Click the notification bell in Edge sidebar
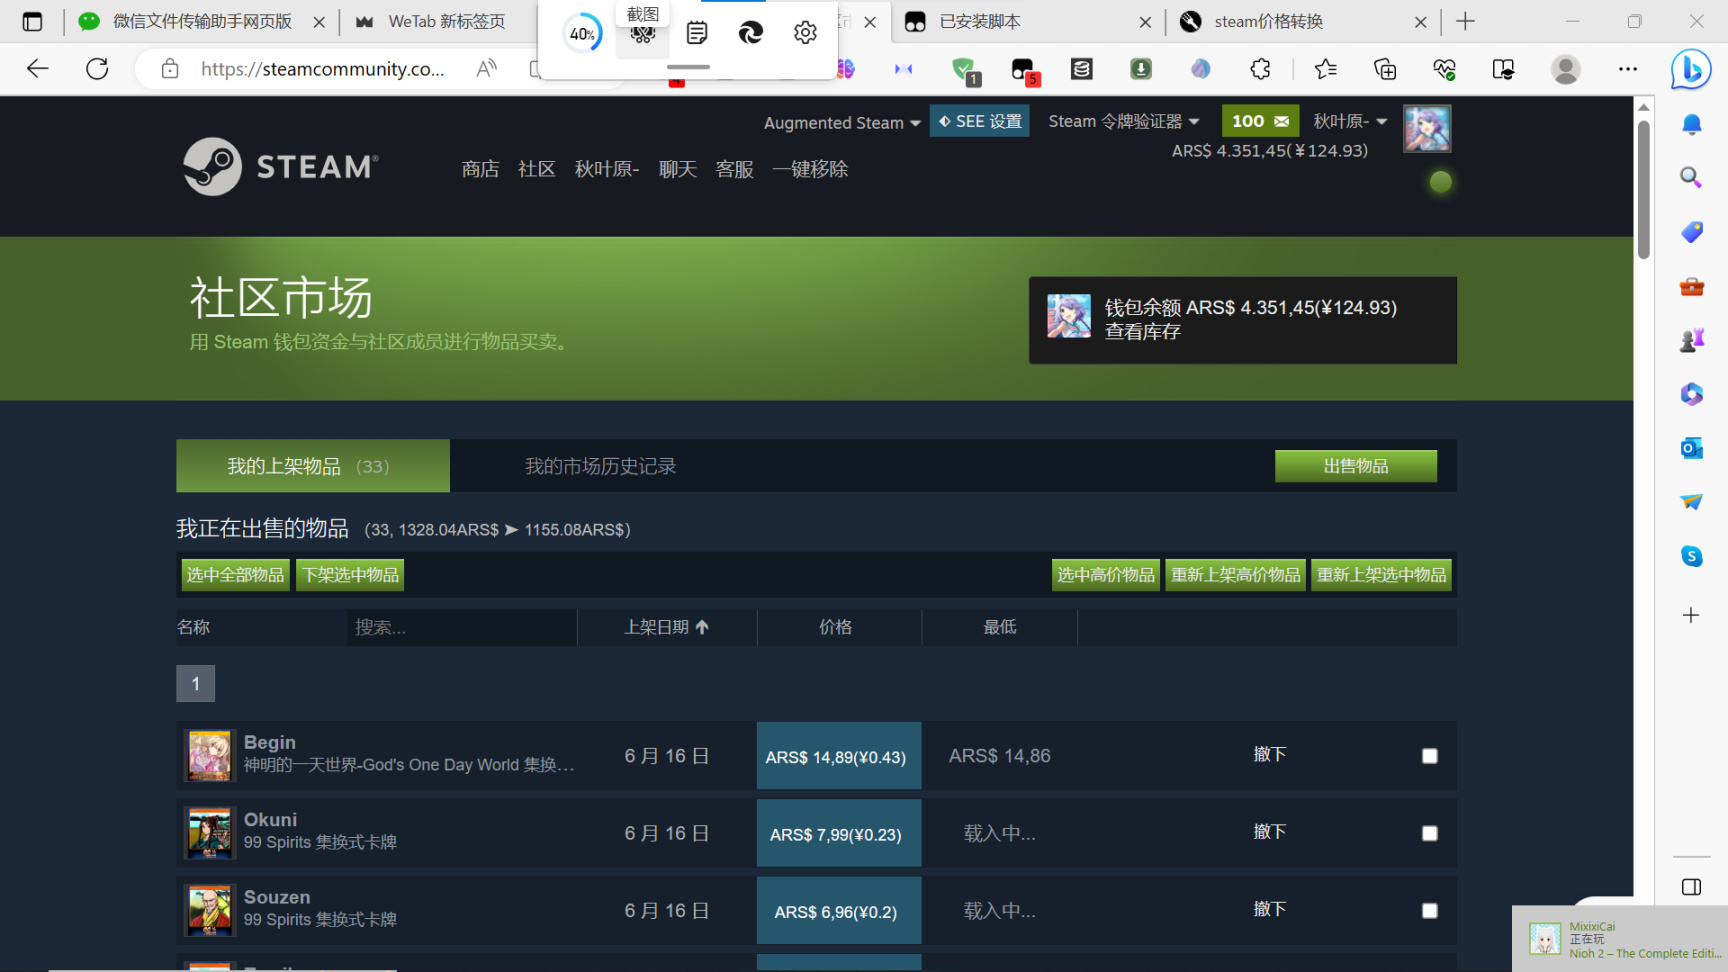Screen dimensions: 1728x972 click(1691, 124)
